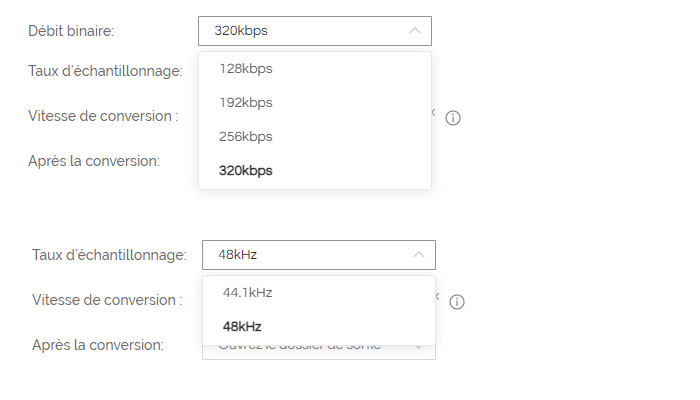Collapse the Débit binaire chevron arrow
This screenshot has height=400, width=700.
[415, 31]
